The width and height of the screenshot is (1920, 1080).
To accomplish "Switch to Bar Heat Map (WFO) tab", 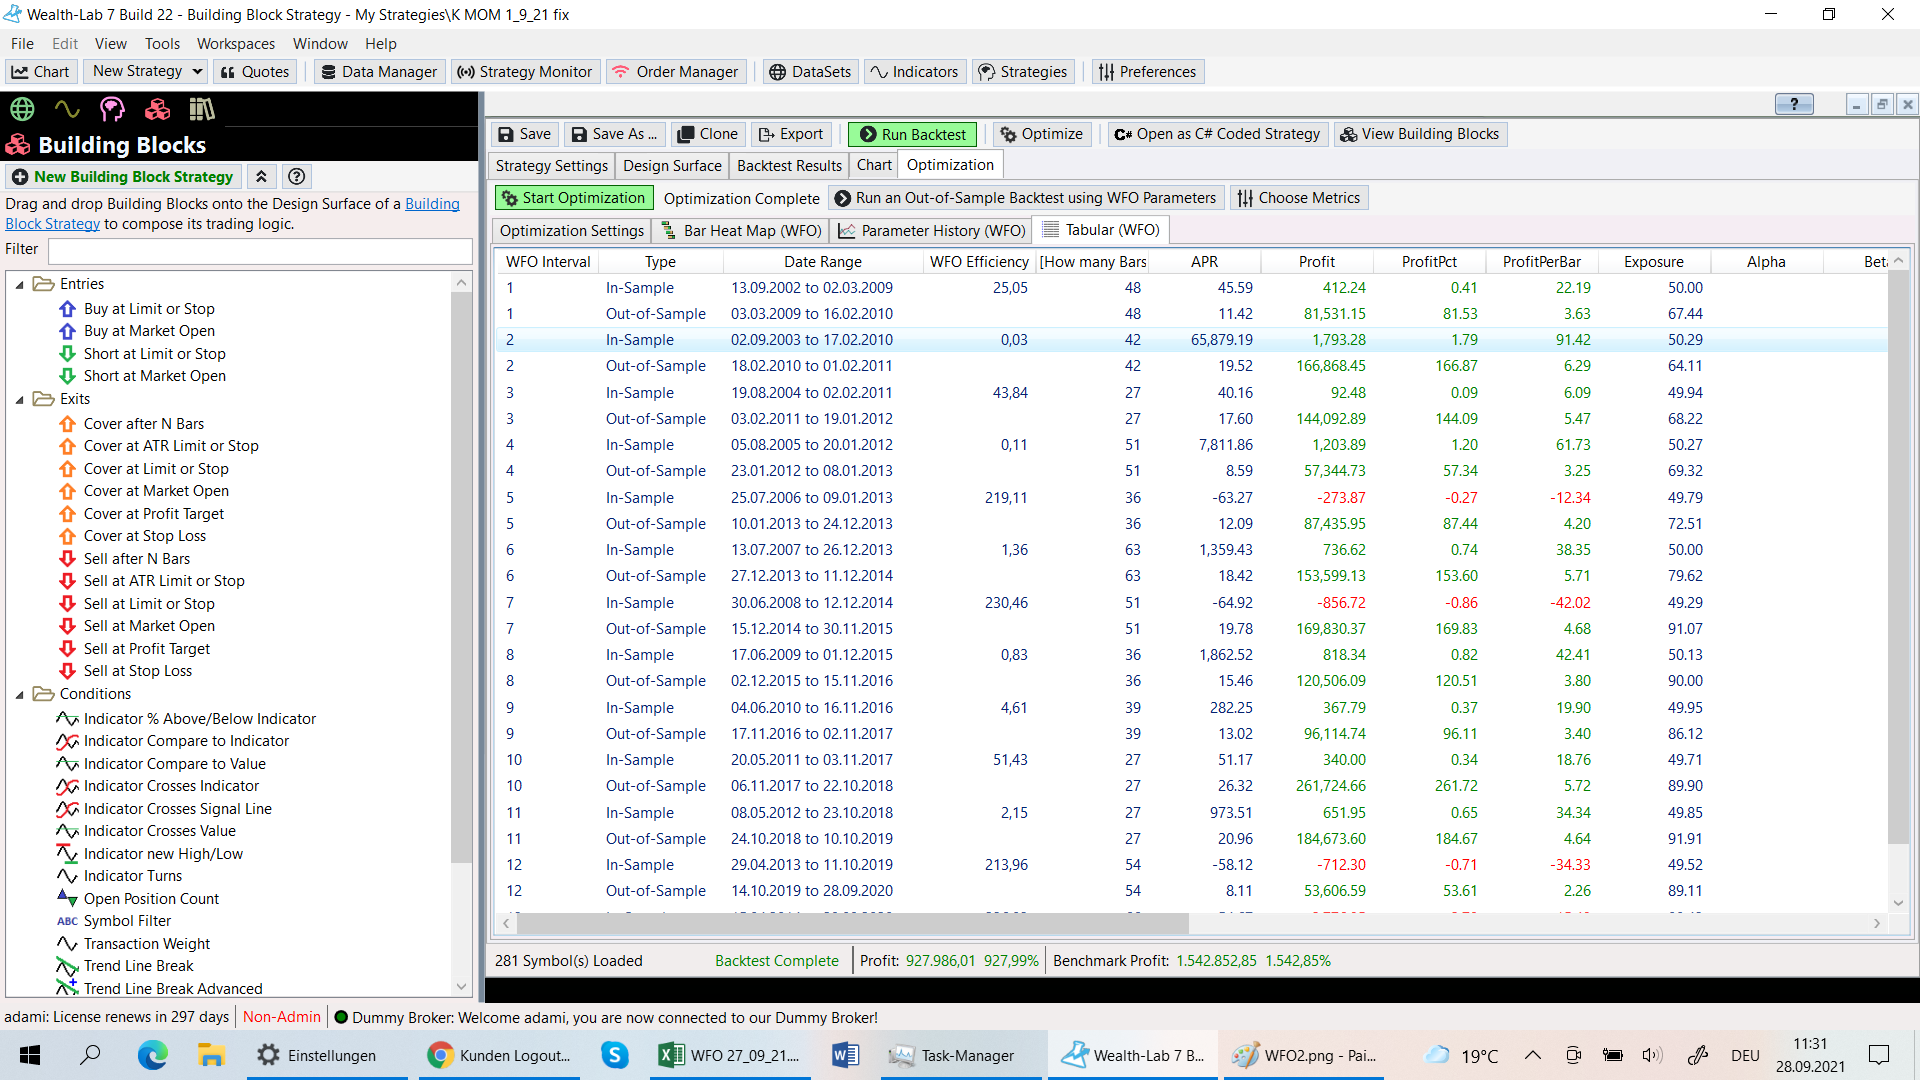I will pos(741,231).
